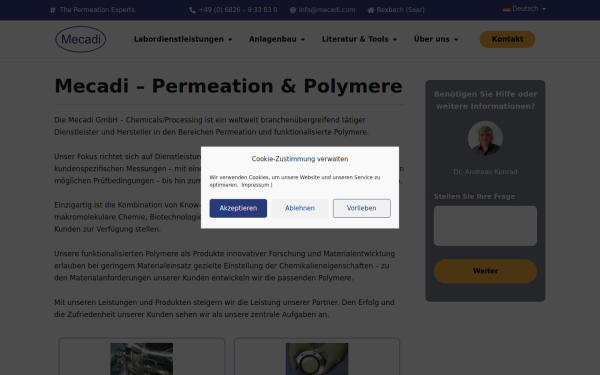Click the German flag icon
Screen dimensions: 600x375
(507, 9)
